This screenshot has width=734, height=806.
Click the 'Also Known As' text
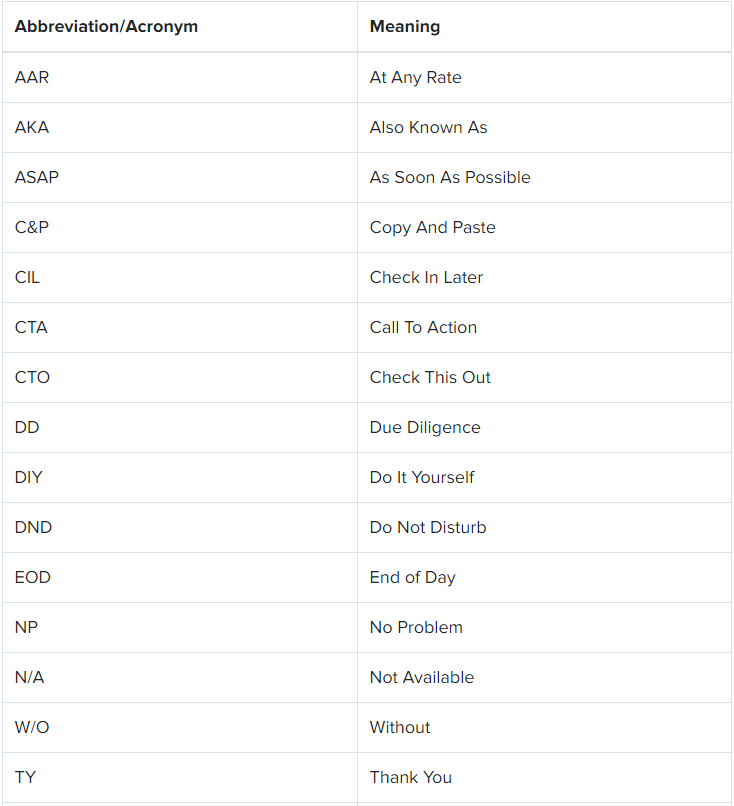[428, 127]
